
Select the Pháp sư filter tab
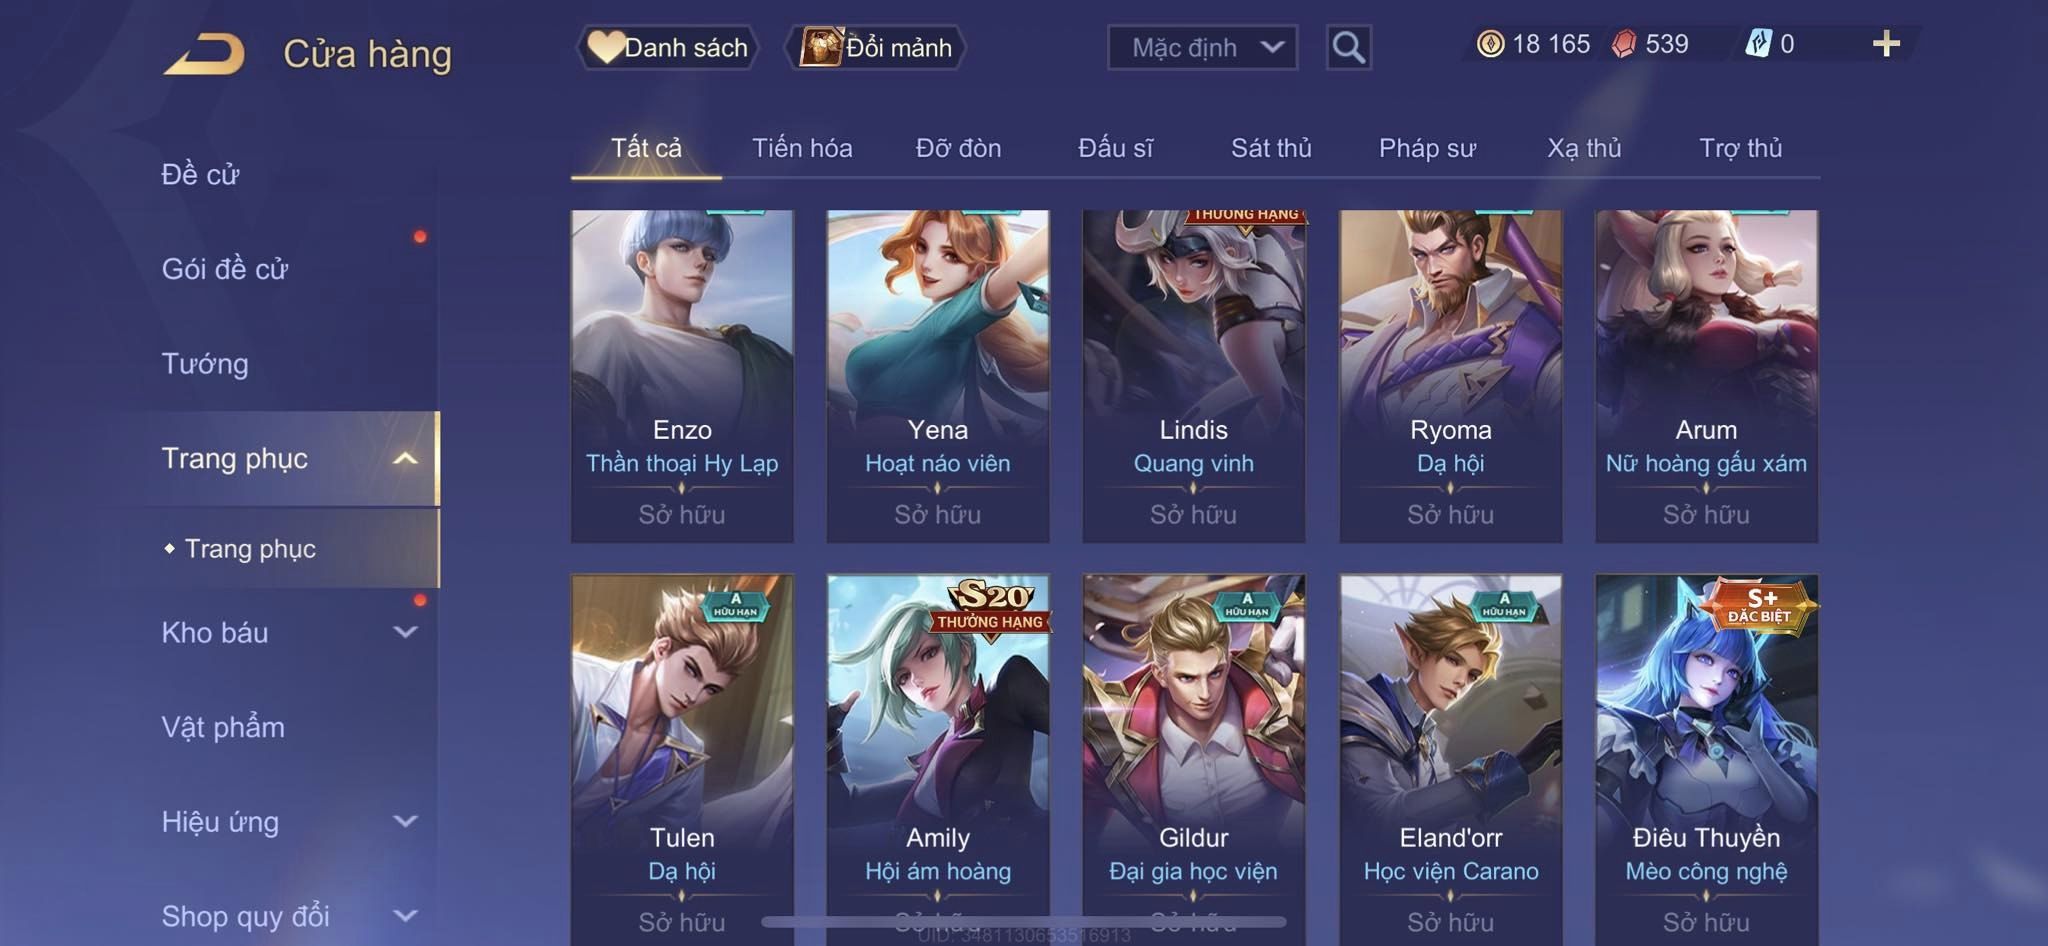[1427, 148]
